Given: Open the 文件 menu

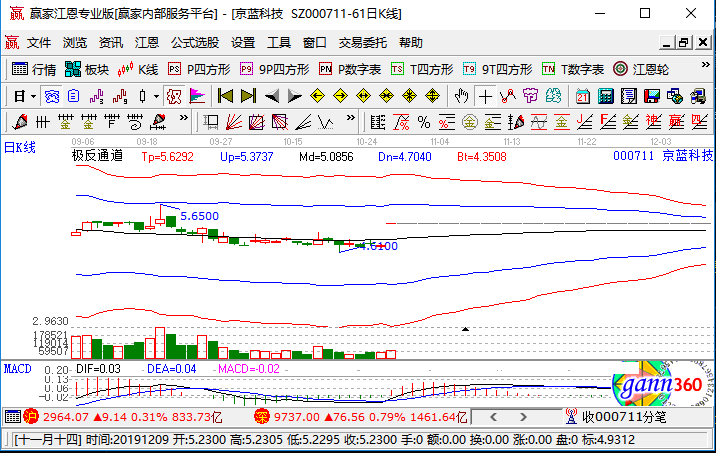Looking at the screenshot, I should point(39,43).
